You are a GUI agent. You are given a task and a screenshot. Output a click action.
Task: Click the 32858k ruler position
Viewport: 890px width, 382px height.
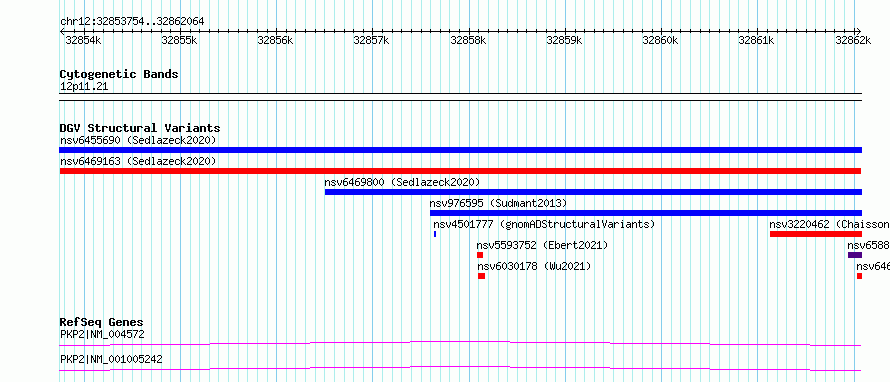[468, 40]
